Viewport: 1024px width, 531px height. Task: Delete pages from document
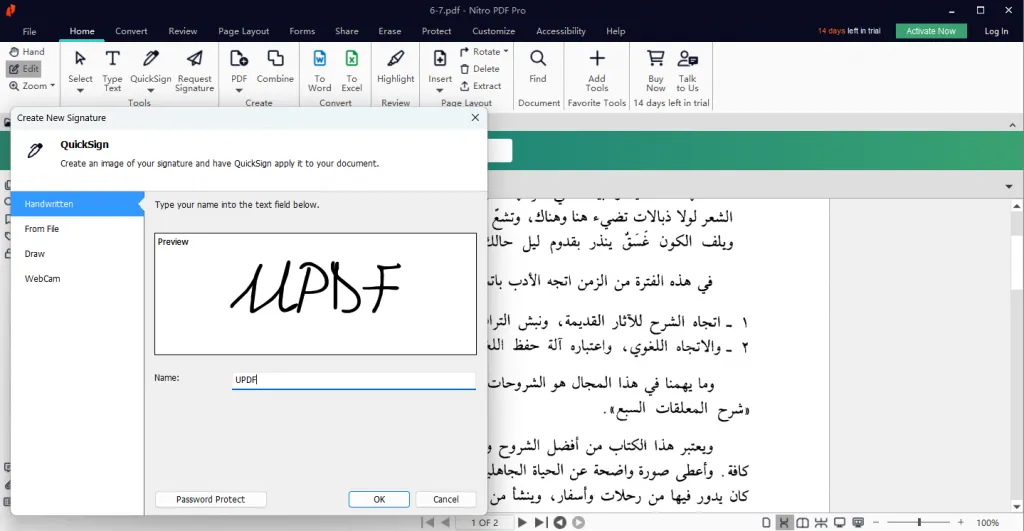tap(480, 69)
